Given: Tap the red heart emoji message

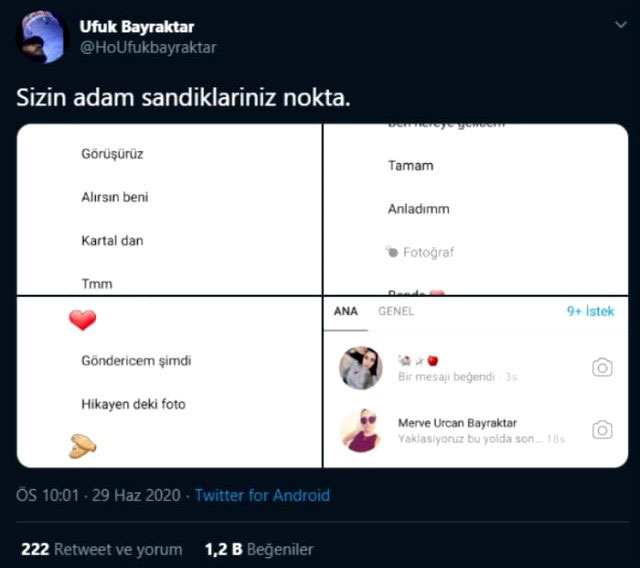Looking at the screenshot, I should 82,320.
